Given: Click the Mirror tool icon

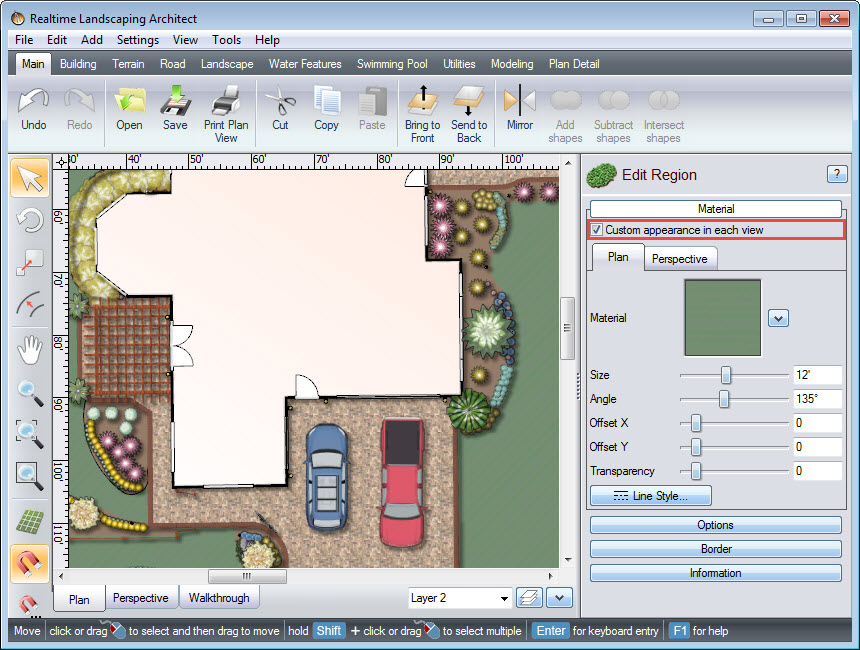Looking at the screenshot, I should (519, 101).
